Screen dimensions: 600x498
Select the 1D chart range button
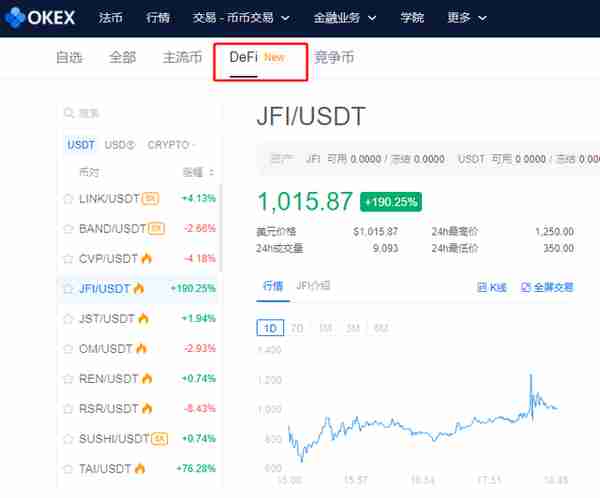tap(270, 328)
